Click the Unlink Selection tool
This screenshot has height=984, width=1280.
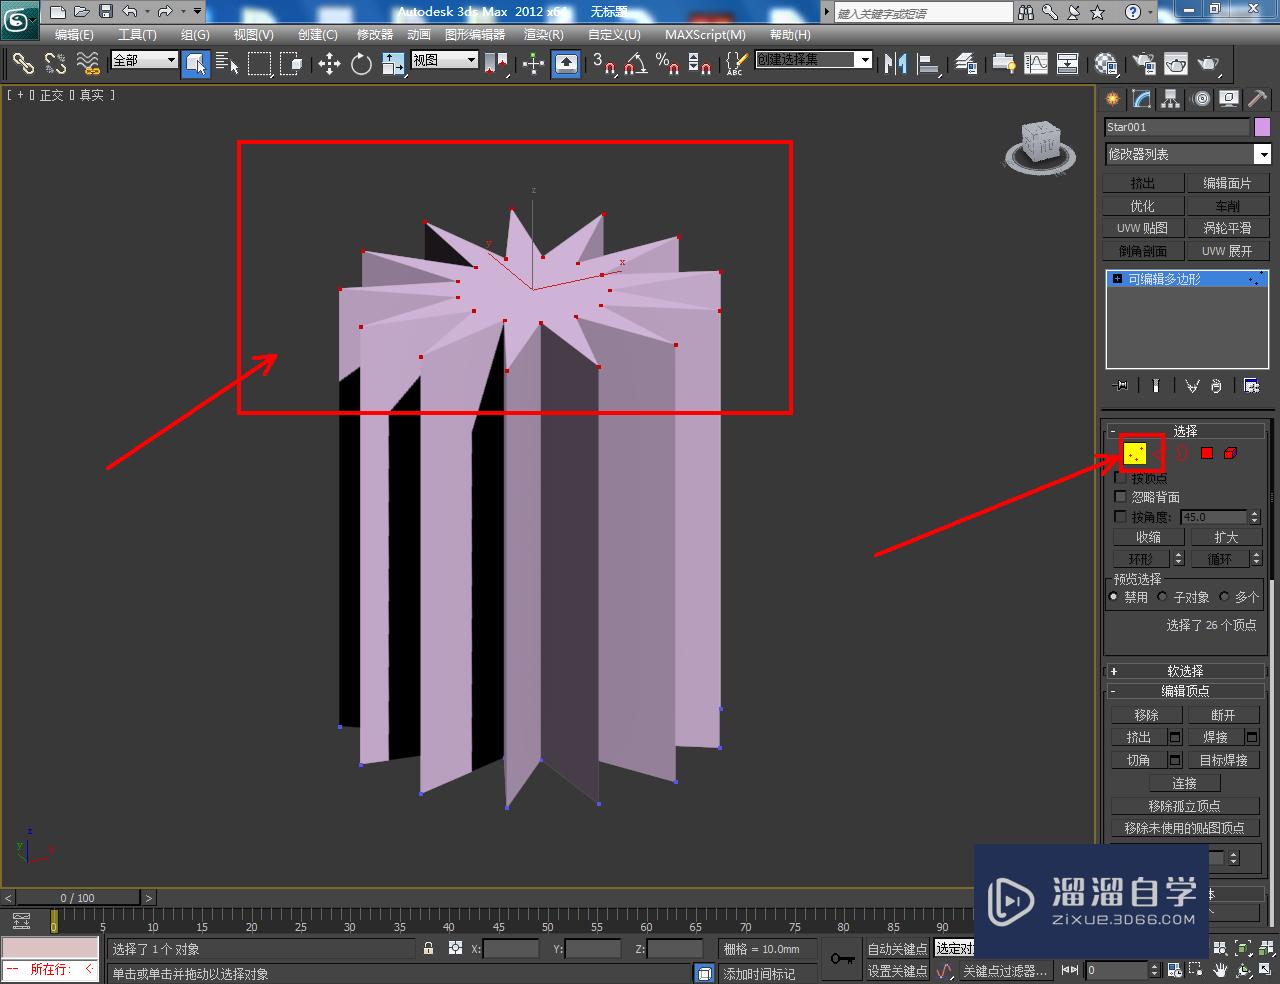[x=55, y=64]
